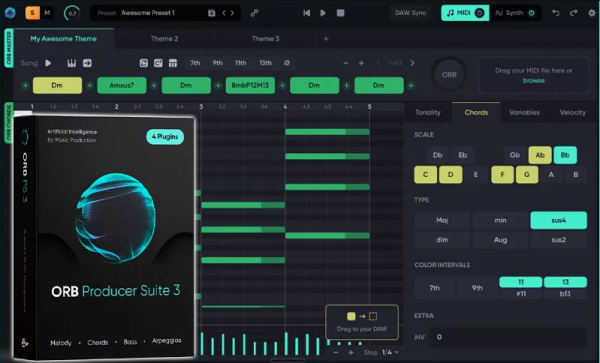Choose the sus2 chord type
Screen dimensions: 600x363
point(559,240)
